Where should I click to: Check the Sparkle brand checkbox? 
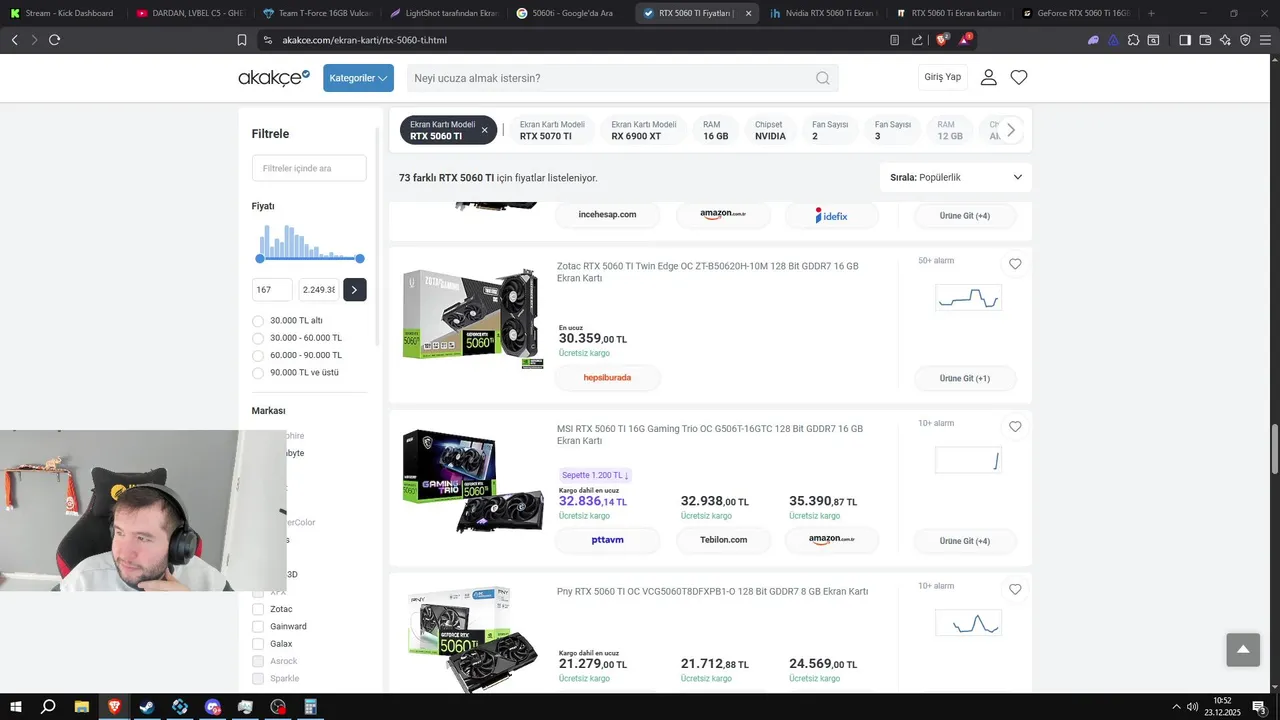pos(258,678)
